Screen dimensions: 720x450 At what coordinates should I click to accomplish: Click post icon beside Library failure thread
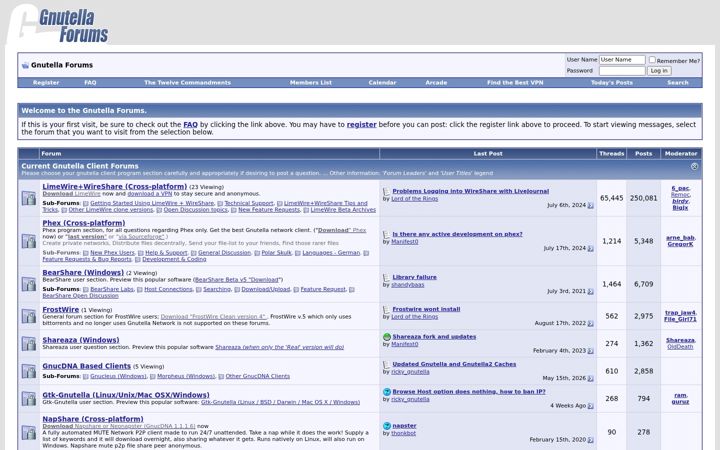[x=387, y=277]
